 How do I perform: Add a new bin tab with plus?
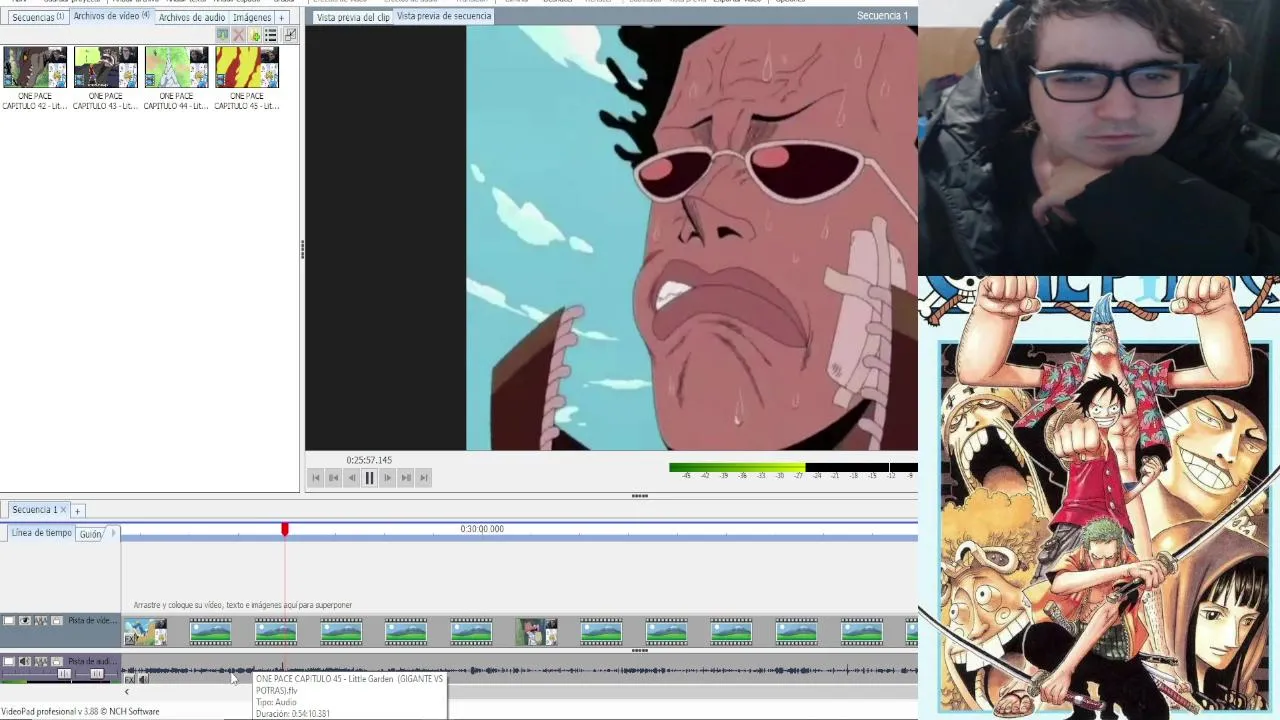[x=281, y=17]
